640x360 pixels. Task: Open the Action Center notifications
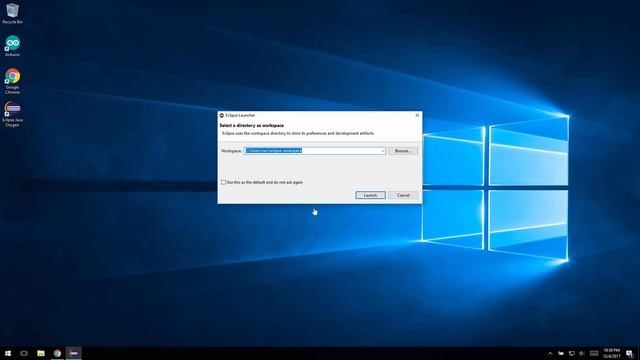point(629,353)
